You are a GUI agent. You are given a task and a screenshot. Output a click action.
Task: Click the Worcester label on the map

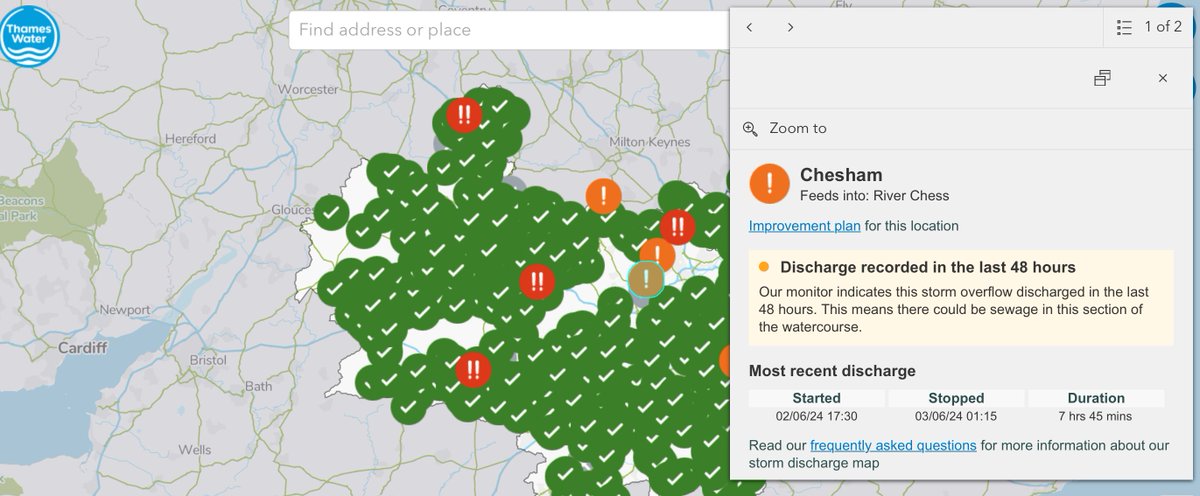tap(310, 89)
